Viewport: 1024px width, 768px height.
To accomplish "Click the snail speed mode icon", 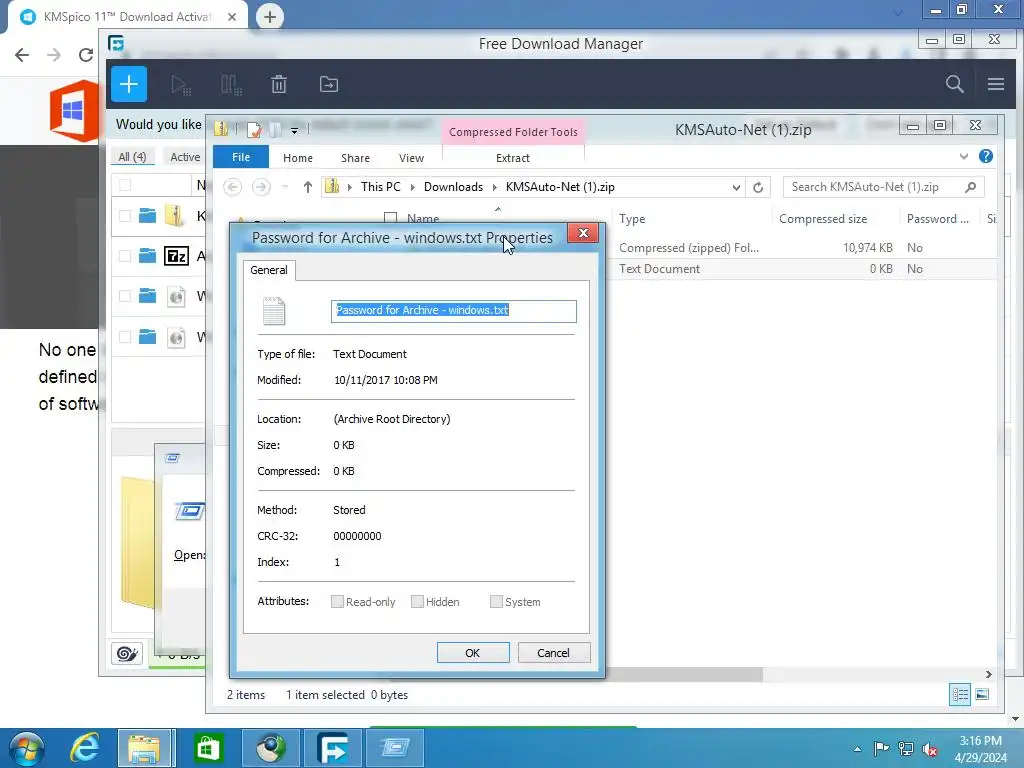I will click(x=127, y=653).
